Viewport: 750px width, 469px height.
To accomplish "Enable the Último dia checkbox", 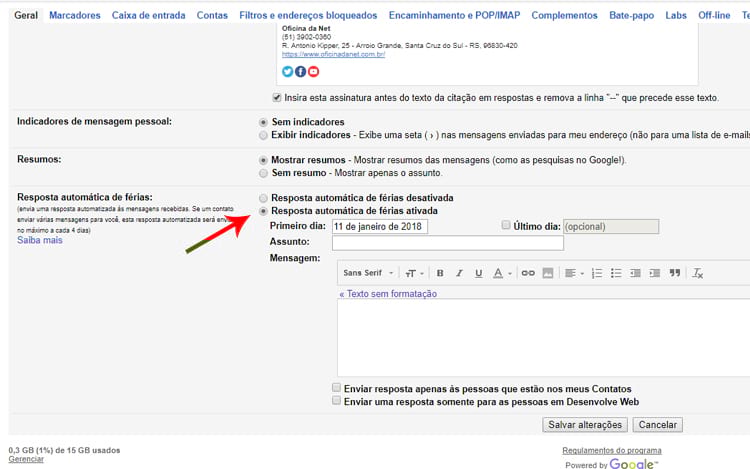I will tap(506, 226).
